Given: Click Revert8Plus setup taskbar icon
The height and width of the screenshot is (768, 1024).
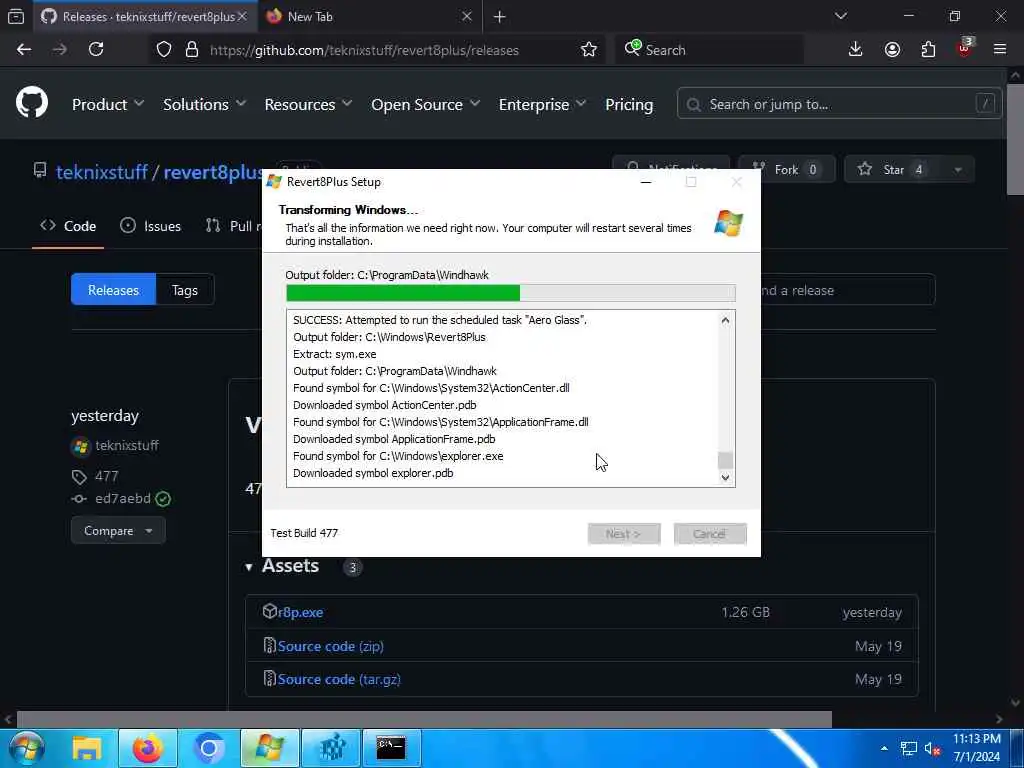Looking at the screenshot, I should [270, 748].
